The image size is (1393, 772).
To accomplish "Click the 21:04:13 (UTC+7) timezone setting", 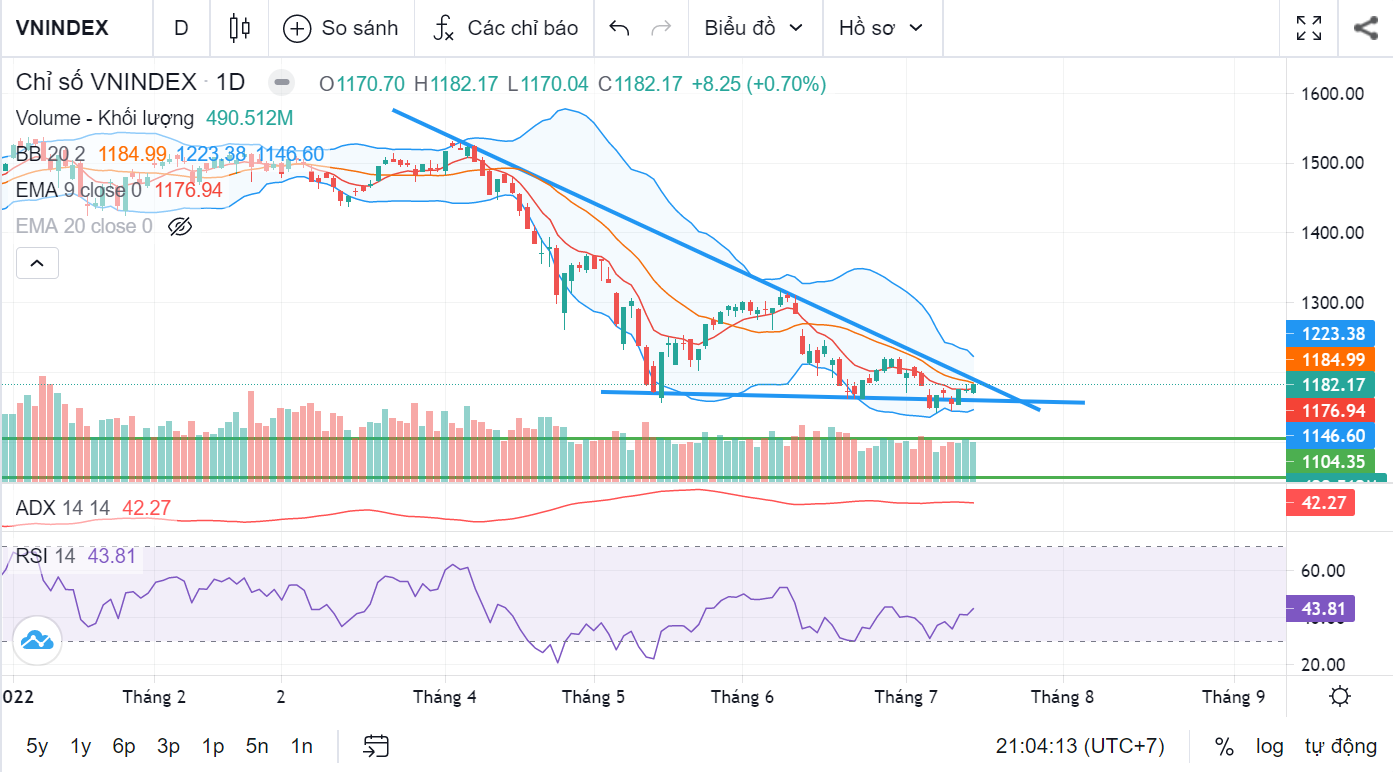I will click(1080, 746).
